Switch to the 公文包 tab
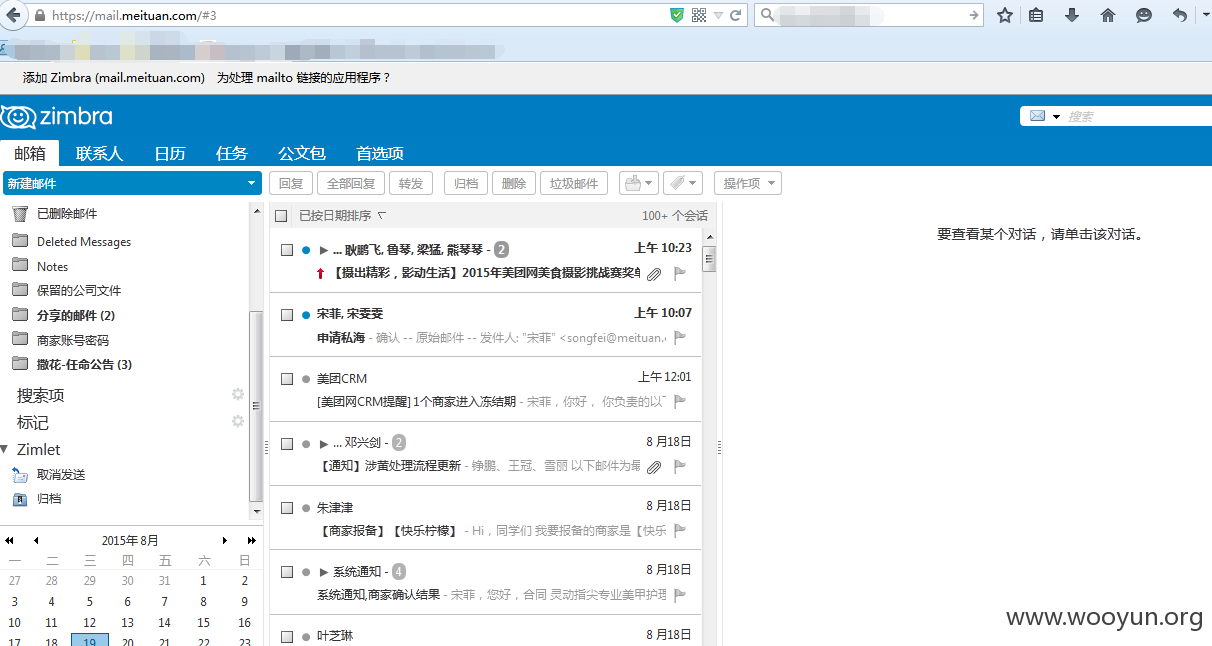 [302, 153]
